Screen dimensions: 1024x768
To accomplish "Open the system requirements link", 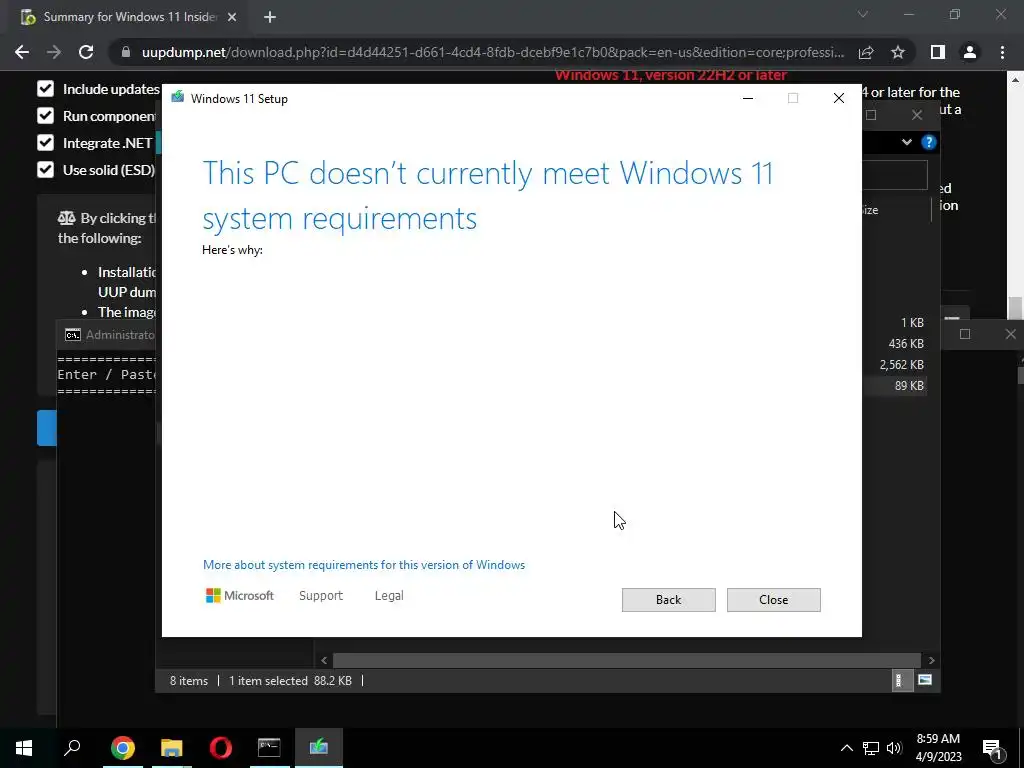I will click(x=364, y=565).
